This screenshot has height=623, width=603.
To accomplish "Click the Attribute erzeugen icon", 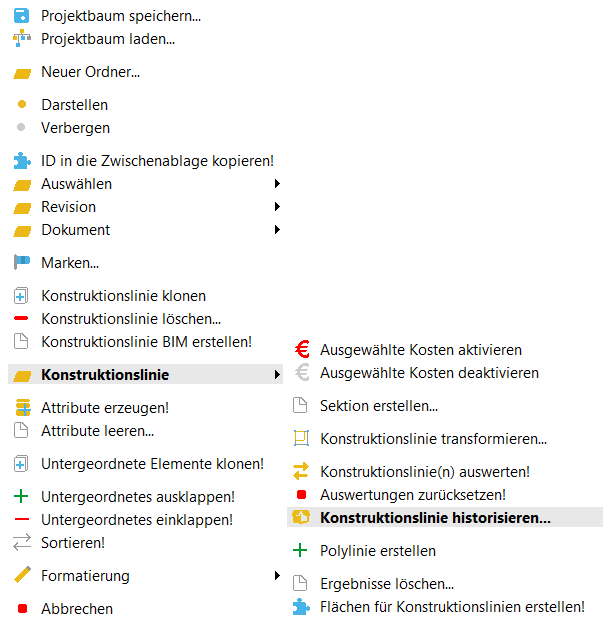I will click(x=23, y=408).
